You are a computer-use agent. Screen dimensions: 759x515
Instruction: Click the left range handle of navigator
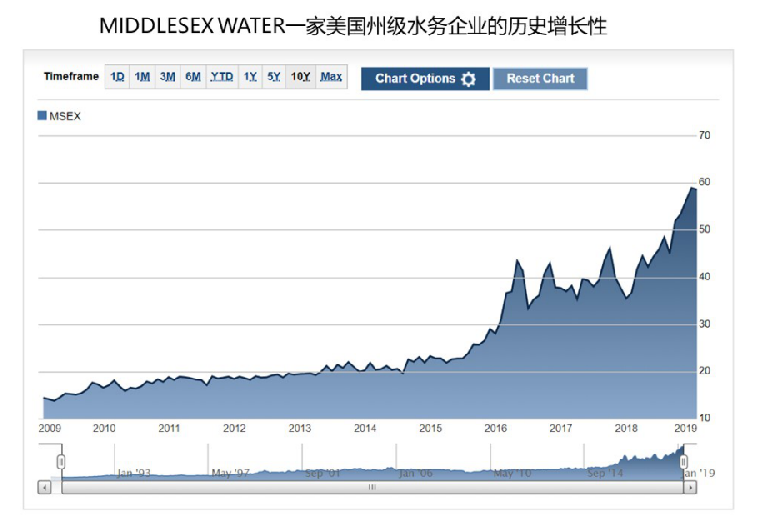coord(61,462)
